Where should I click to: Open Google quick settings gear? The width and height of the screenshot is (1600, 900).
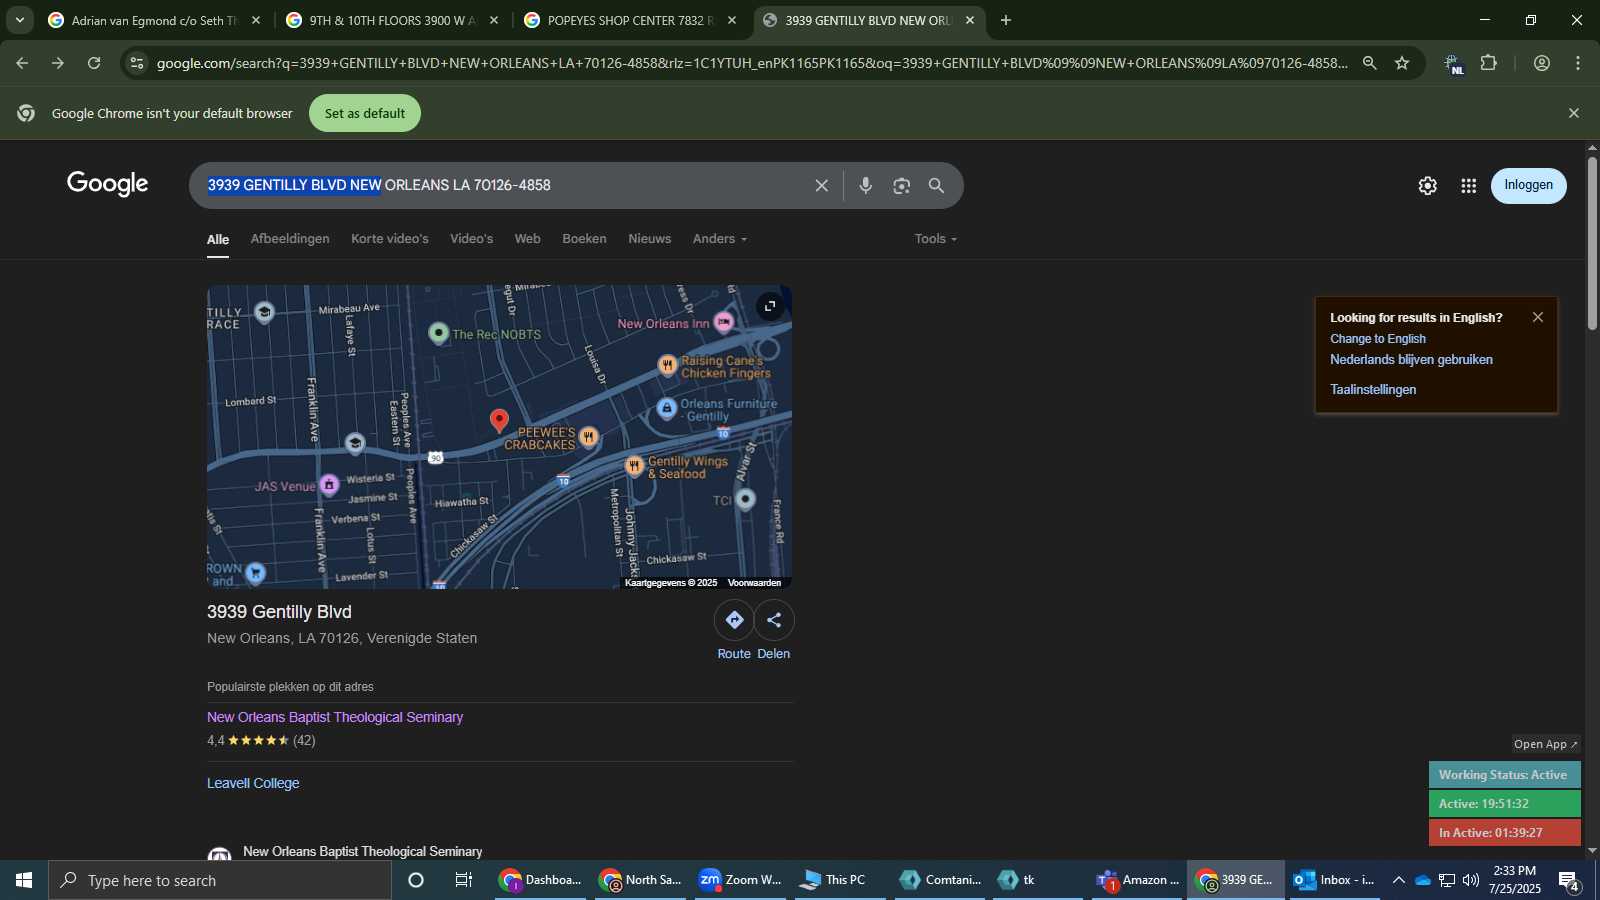(1427, 186)
